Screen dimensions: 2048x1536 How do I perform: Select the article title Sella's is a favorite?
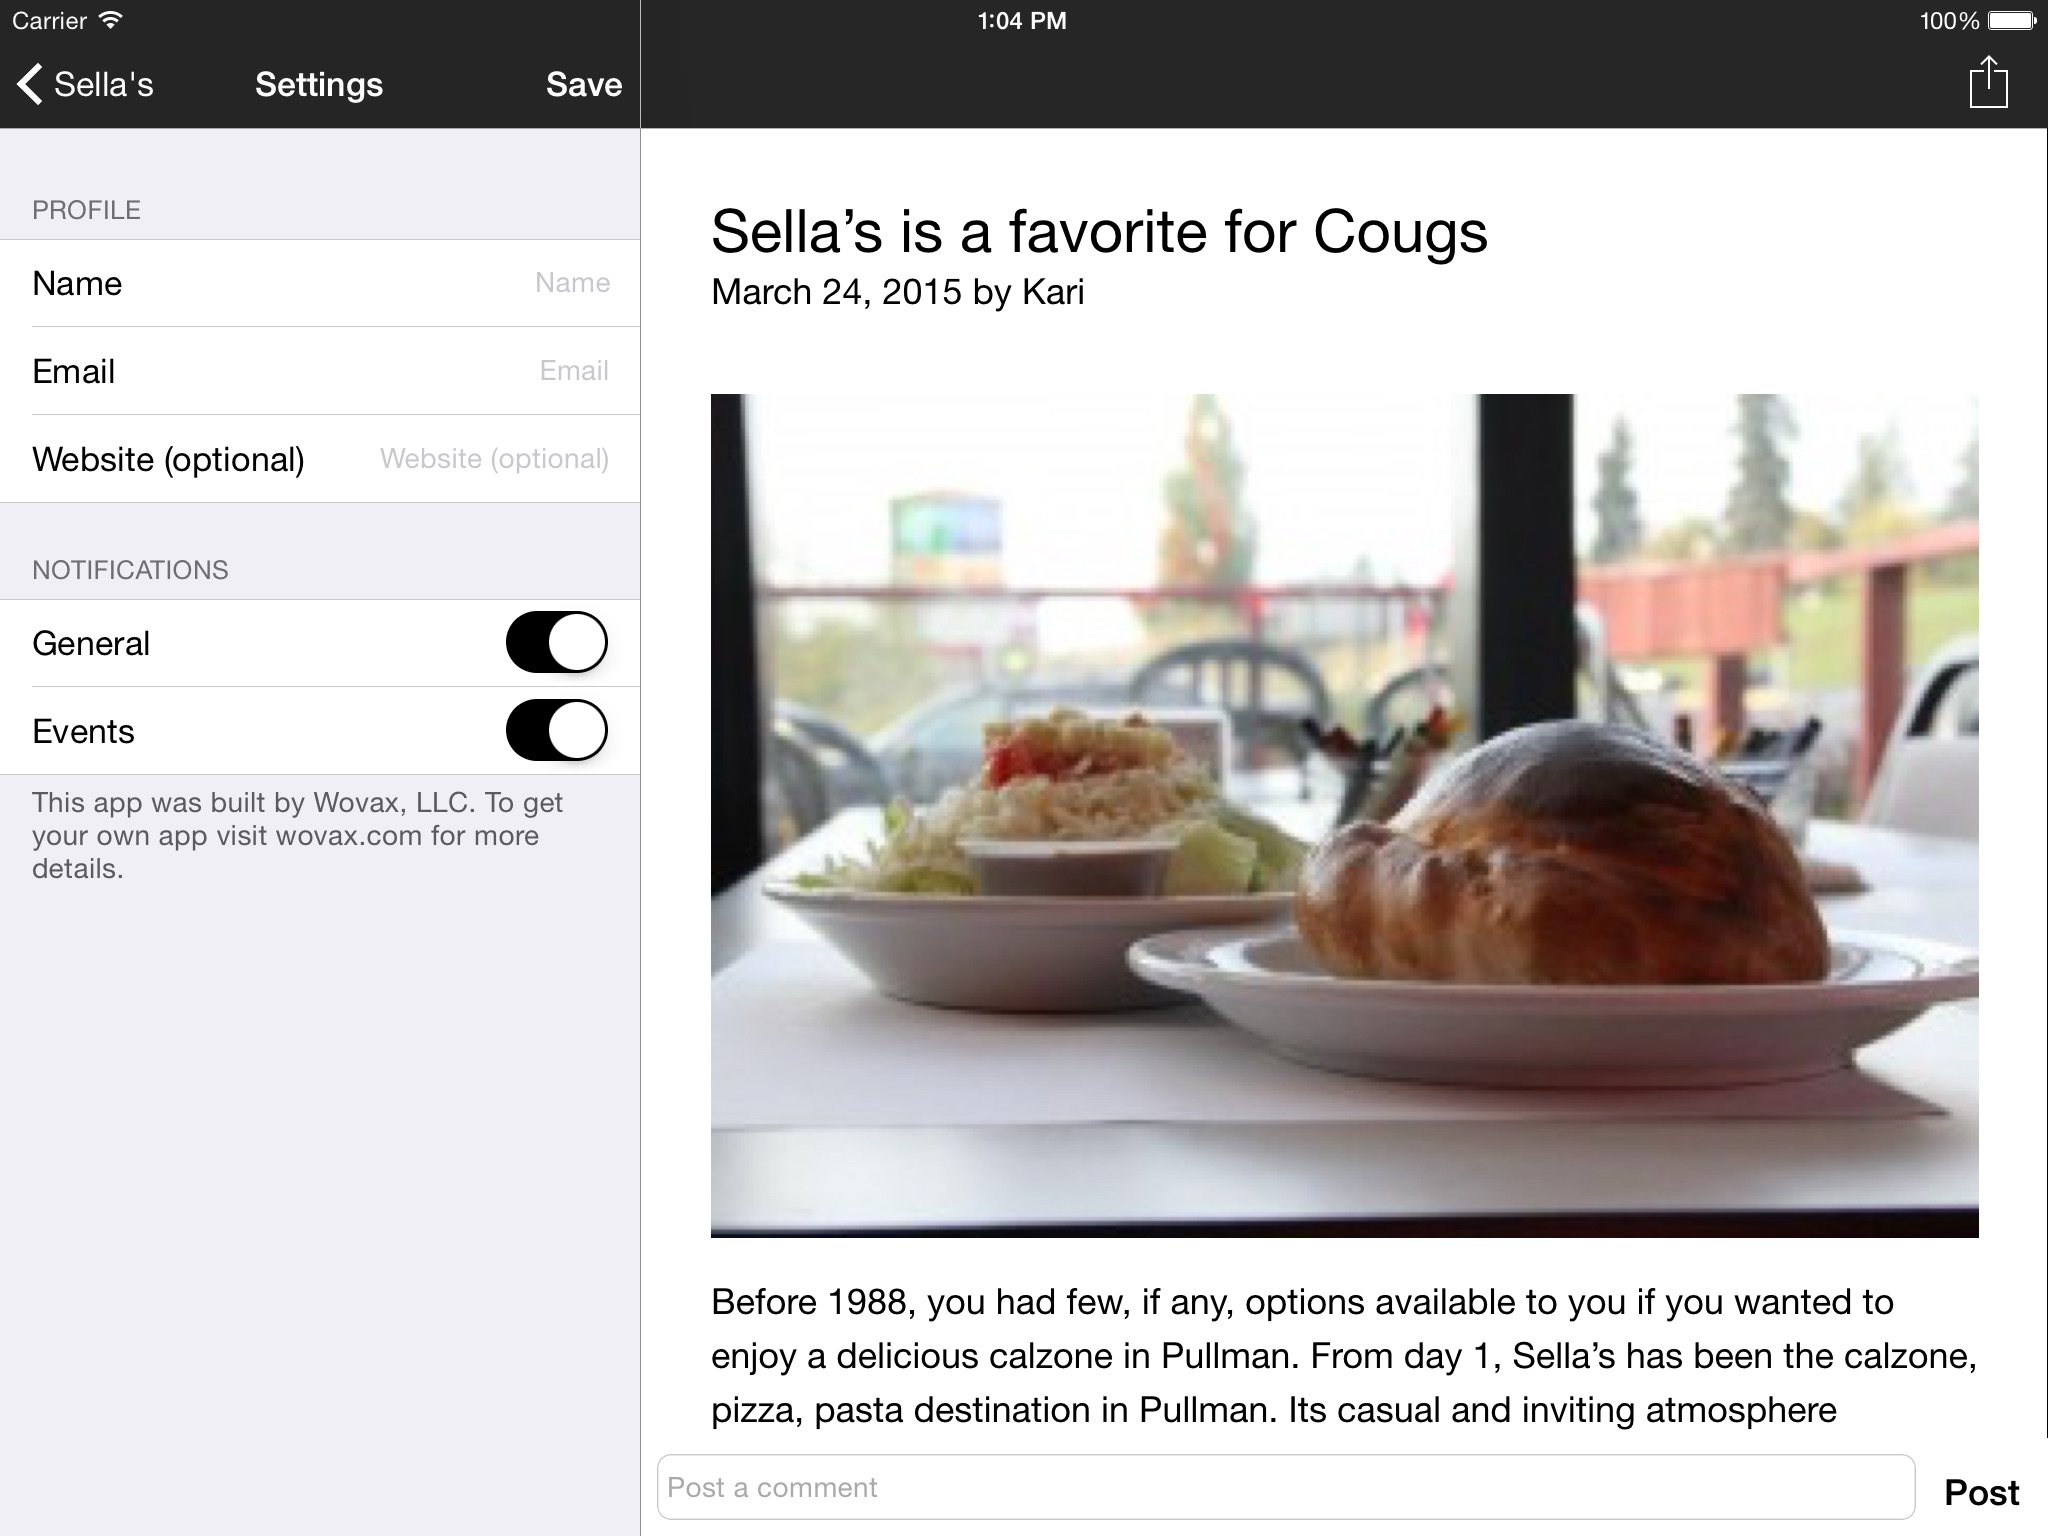coord(1099,231)
